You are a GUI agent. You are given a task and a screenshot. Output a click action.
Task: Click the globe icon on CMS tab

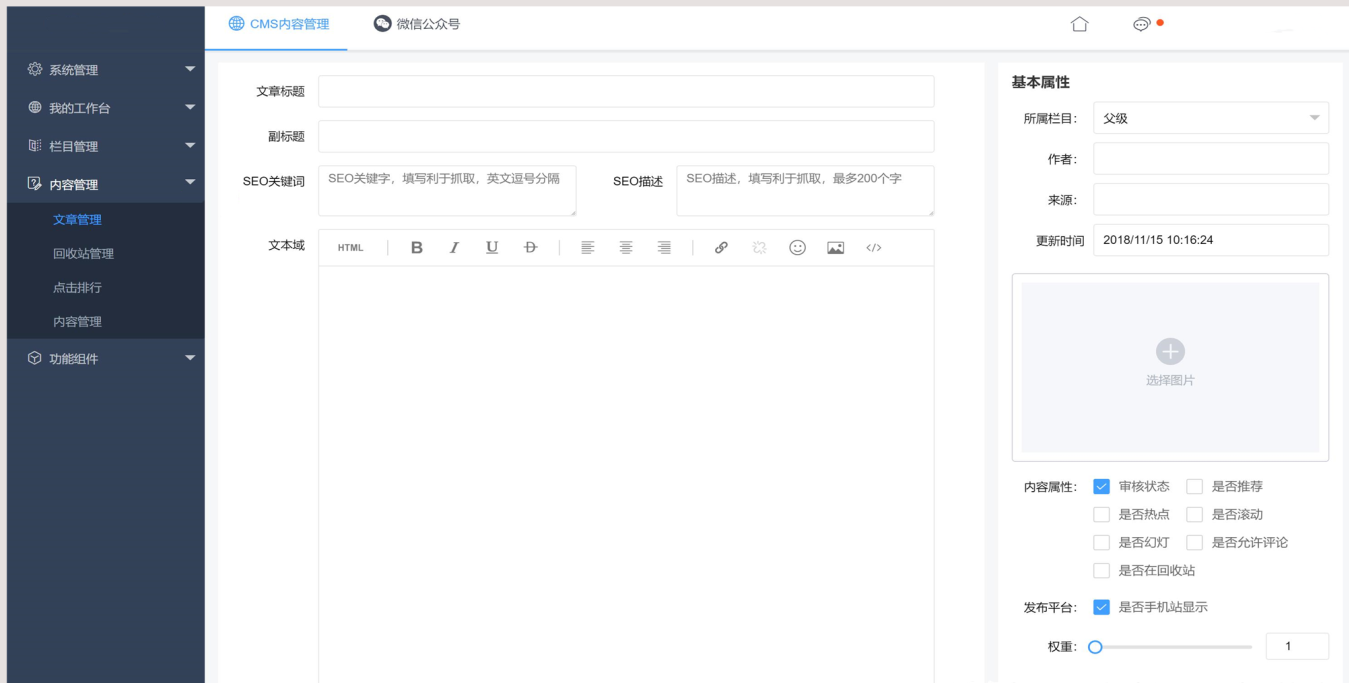[x=236, y=23]
